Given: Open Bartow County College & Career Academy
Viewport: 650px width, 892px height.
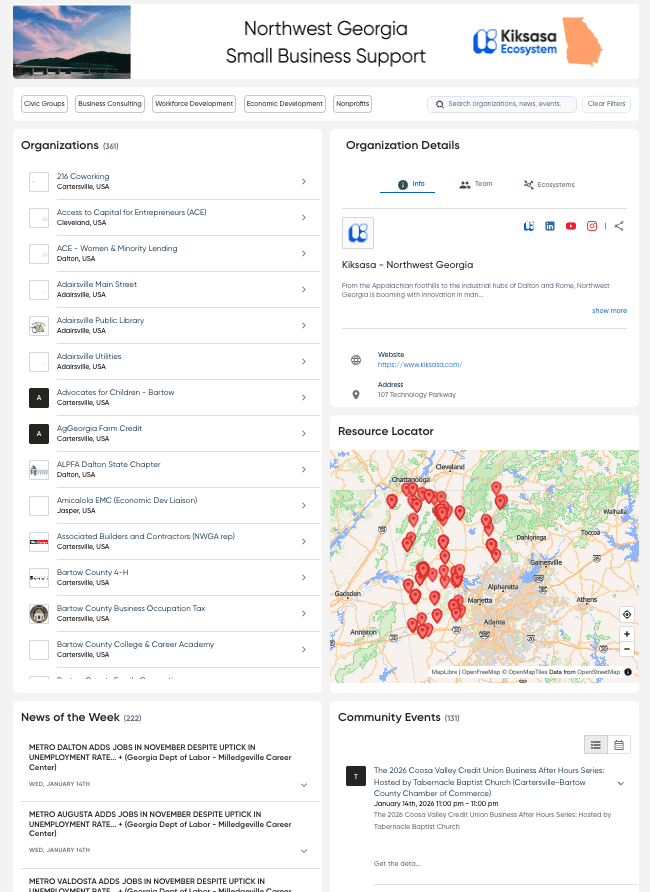Looking at the screenshot, I should 135,645.
